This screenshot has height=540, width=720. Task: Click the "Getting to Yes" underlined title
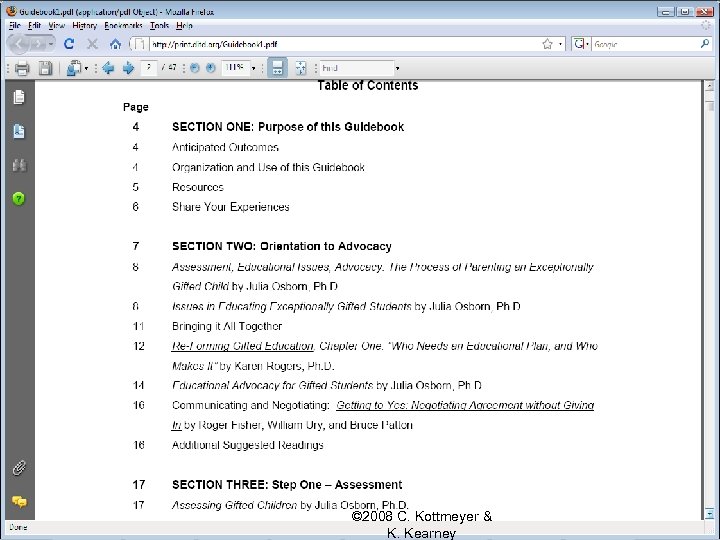pyautogui.click(x=465, y=405)
